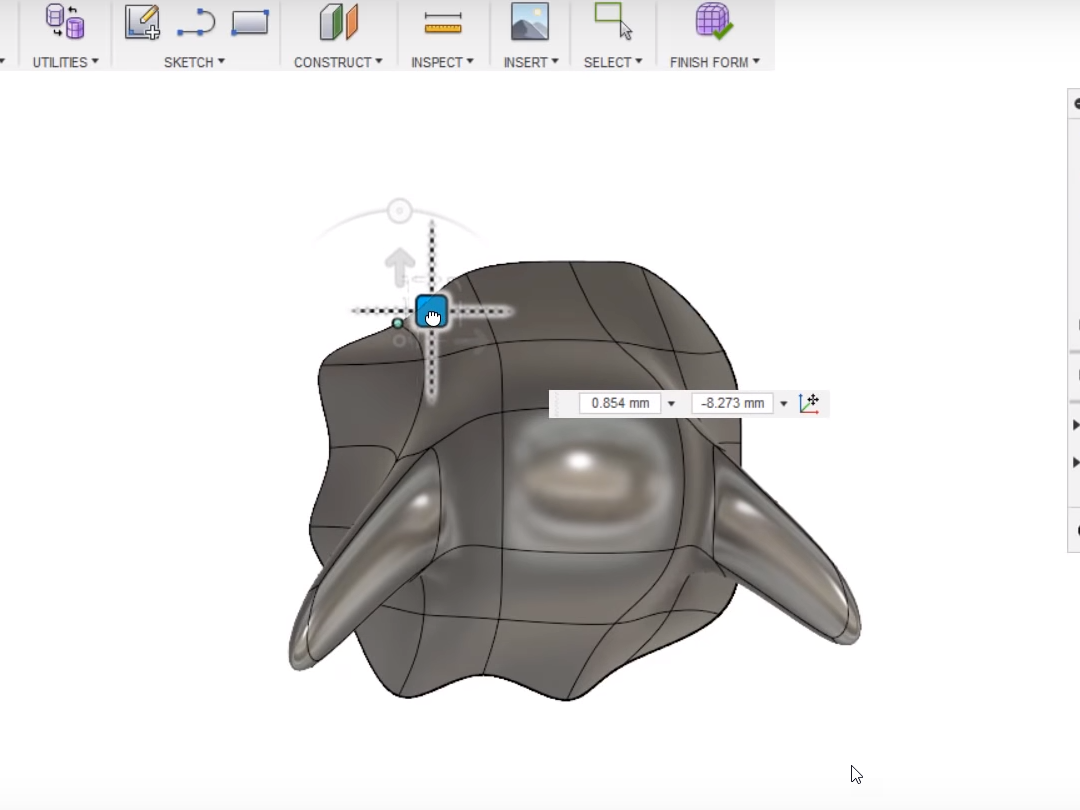Open the UTILITIES menu
Viewport: 1080px width, 810px height.
coord(62,62)
